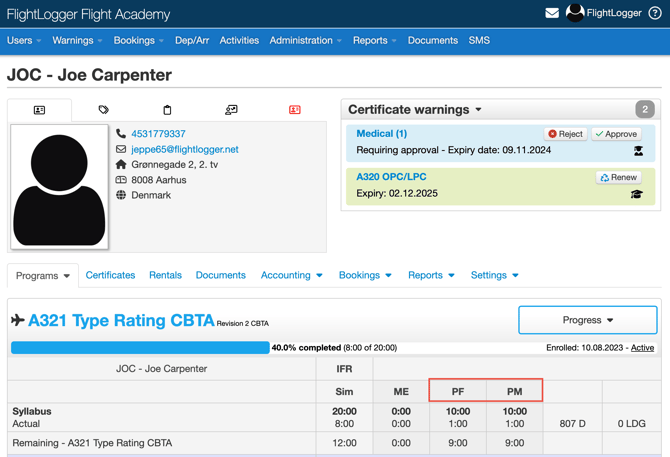
Task: Open the clipboard tab icon
Action: pyautogui.click(x=167, y=110)
